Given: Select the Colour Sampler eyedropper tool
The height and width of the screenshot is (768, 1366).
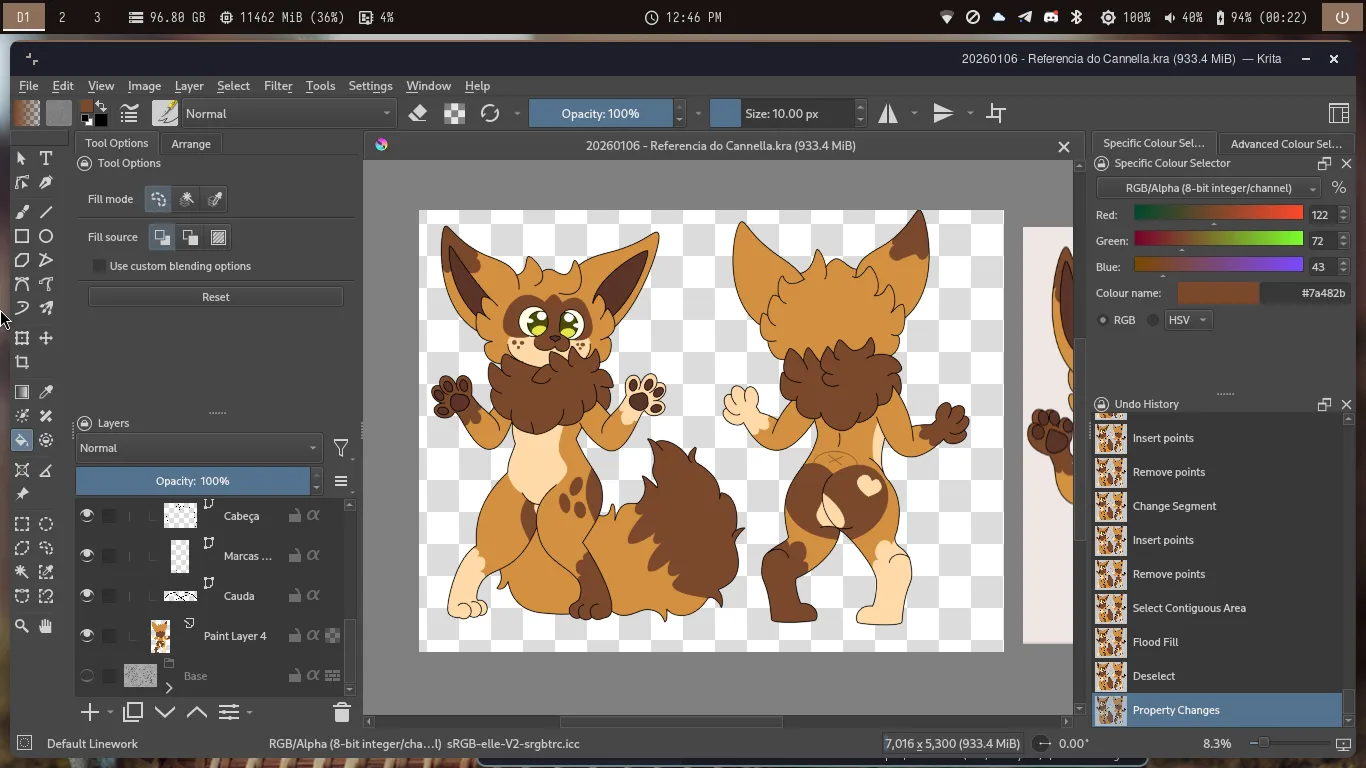Looking at the screenshot, I should (x=46, y=392).
